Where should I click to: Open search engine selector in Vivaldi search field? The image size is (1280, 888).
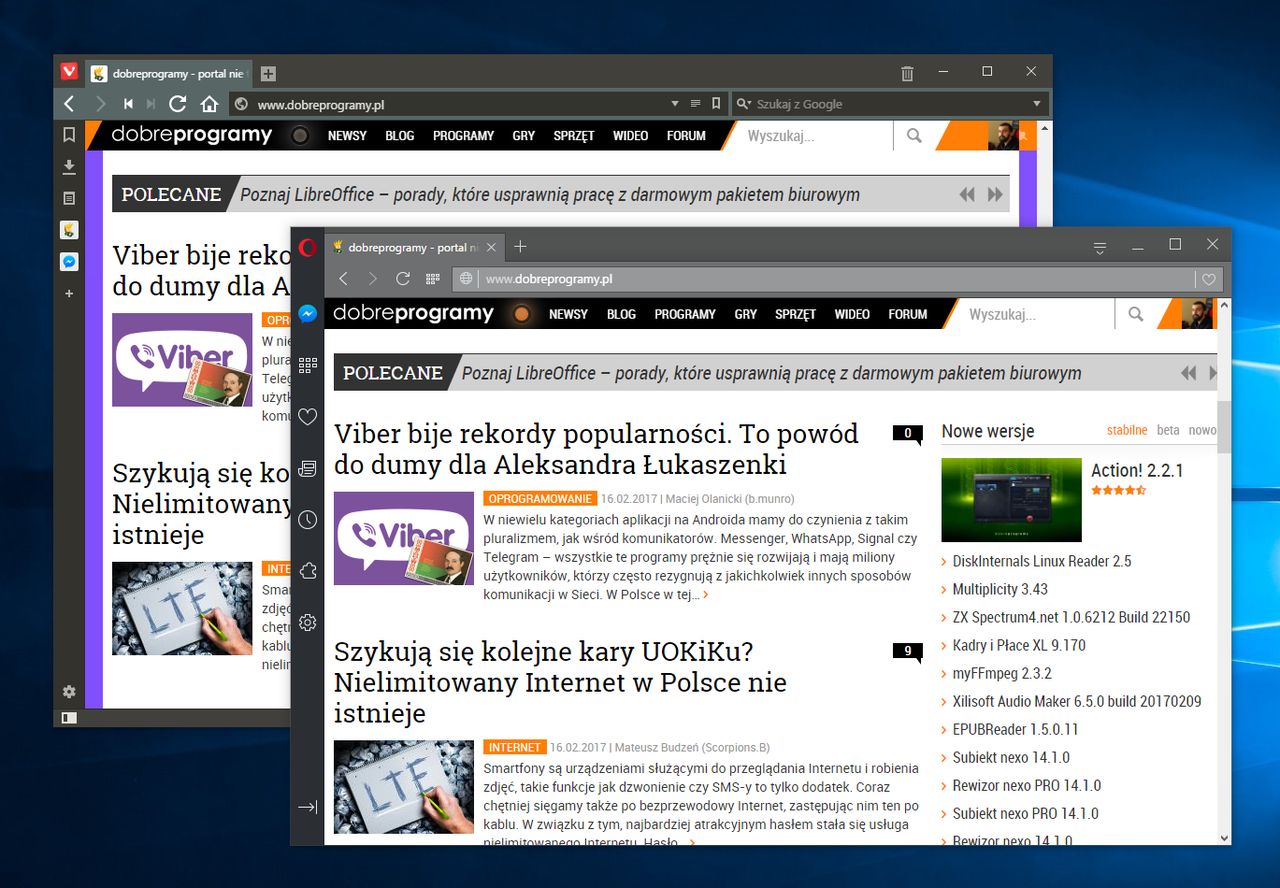click(x=743, y=104)
